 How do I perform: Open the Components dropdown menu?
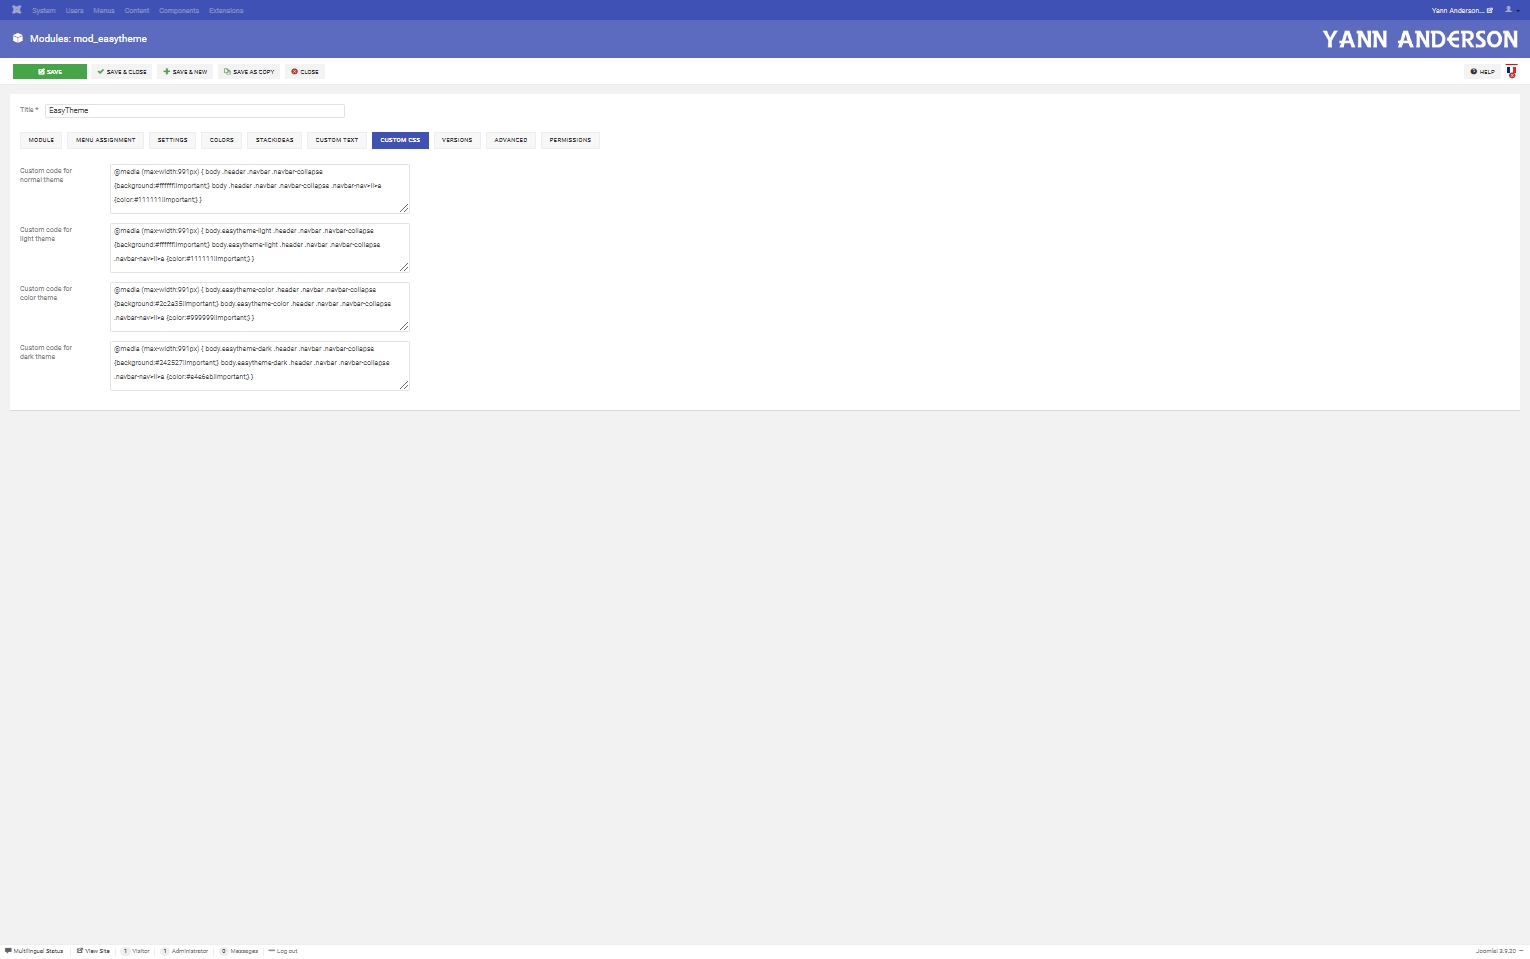click(x=179, y=11)
